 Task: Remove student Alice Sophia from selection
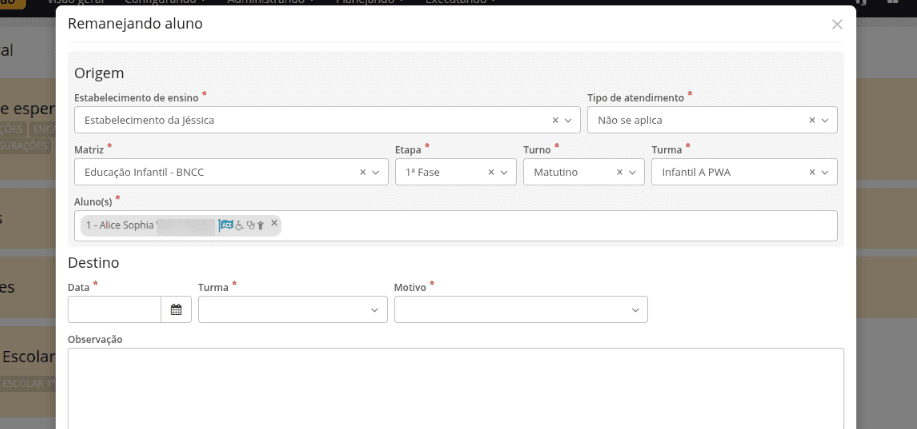tap(275, 224)
